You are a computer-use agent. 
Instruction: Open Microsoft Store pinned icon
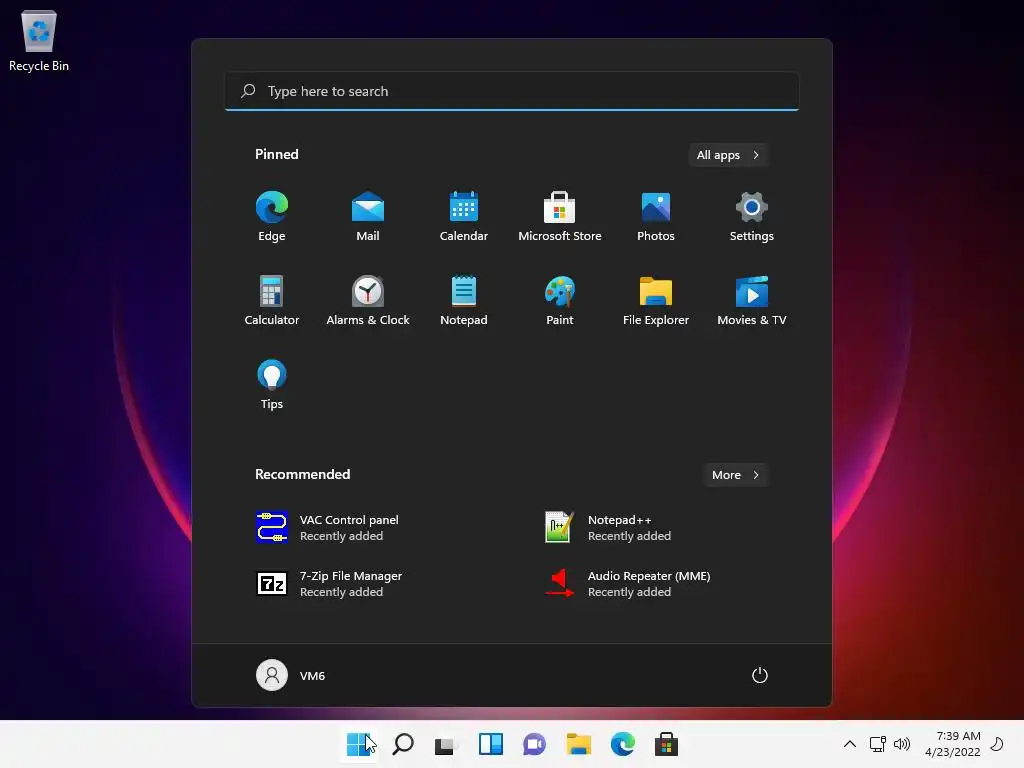point(560,216)
